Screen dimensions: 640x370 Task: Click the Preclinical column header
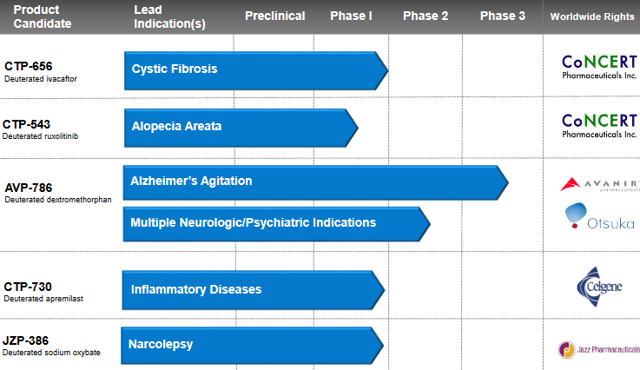coord(275,16)
